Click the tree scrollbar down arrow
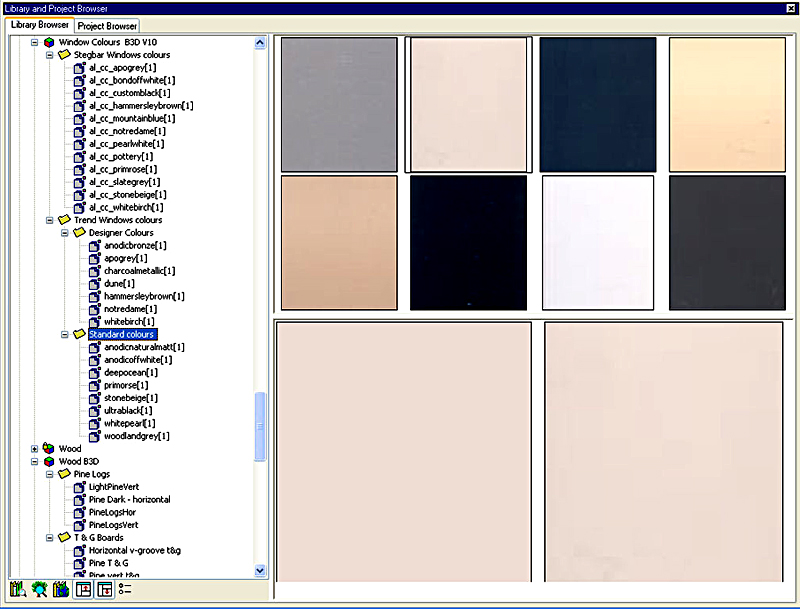 261,570
